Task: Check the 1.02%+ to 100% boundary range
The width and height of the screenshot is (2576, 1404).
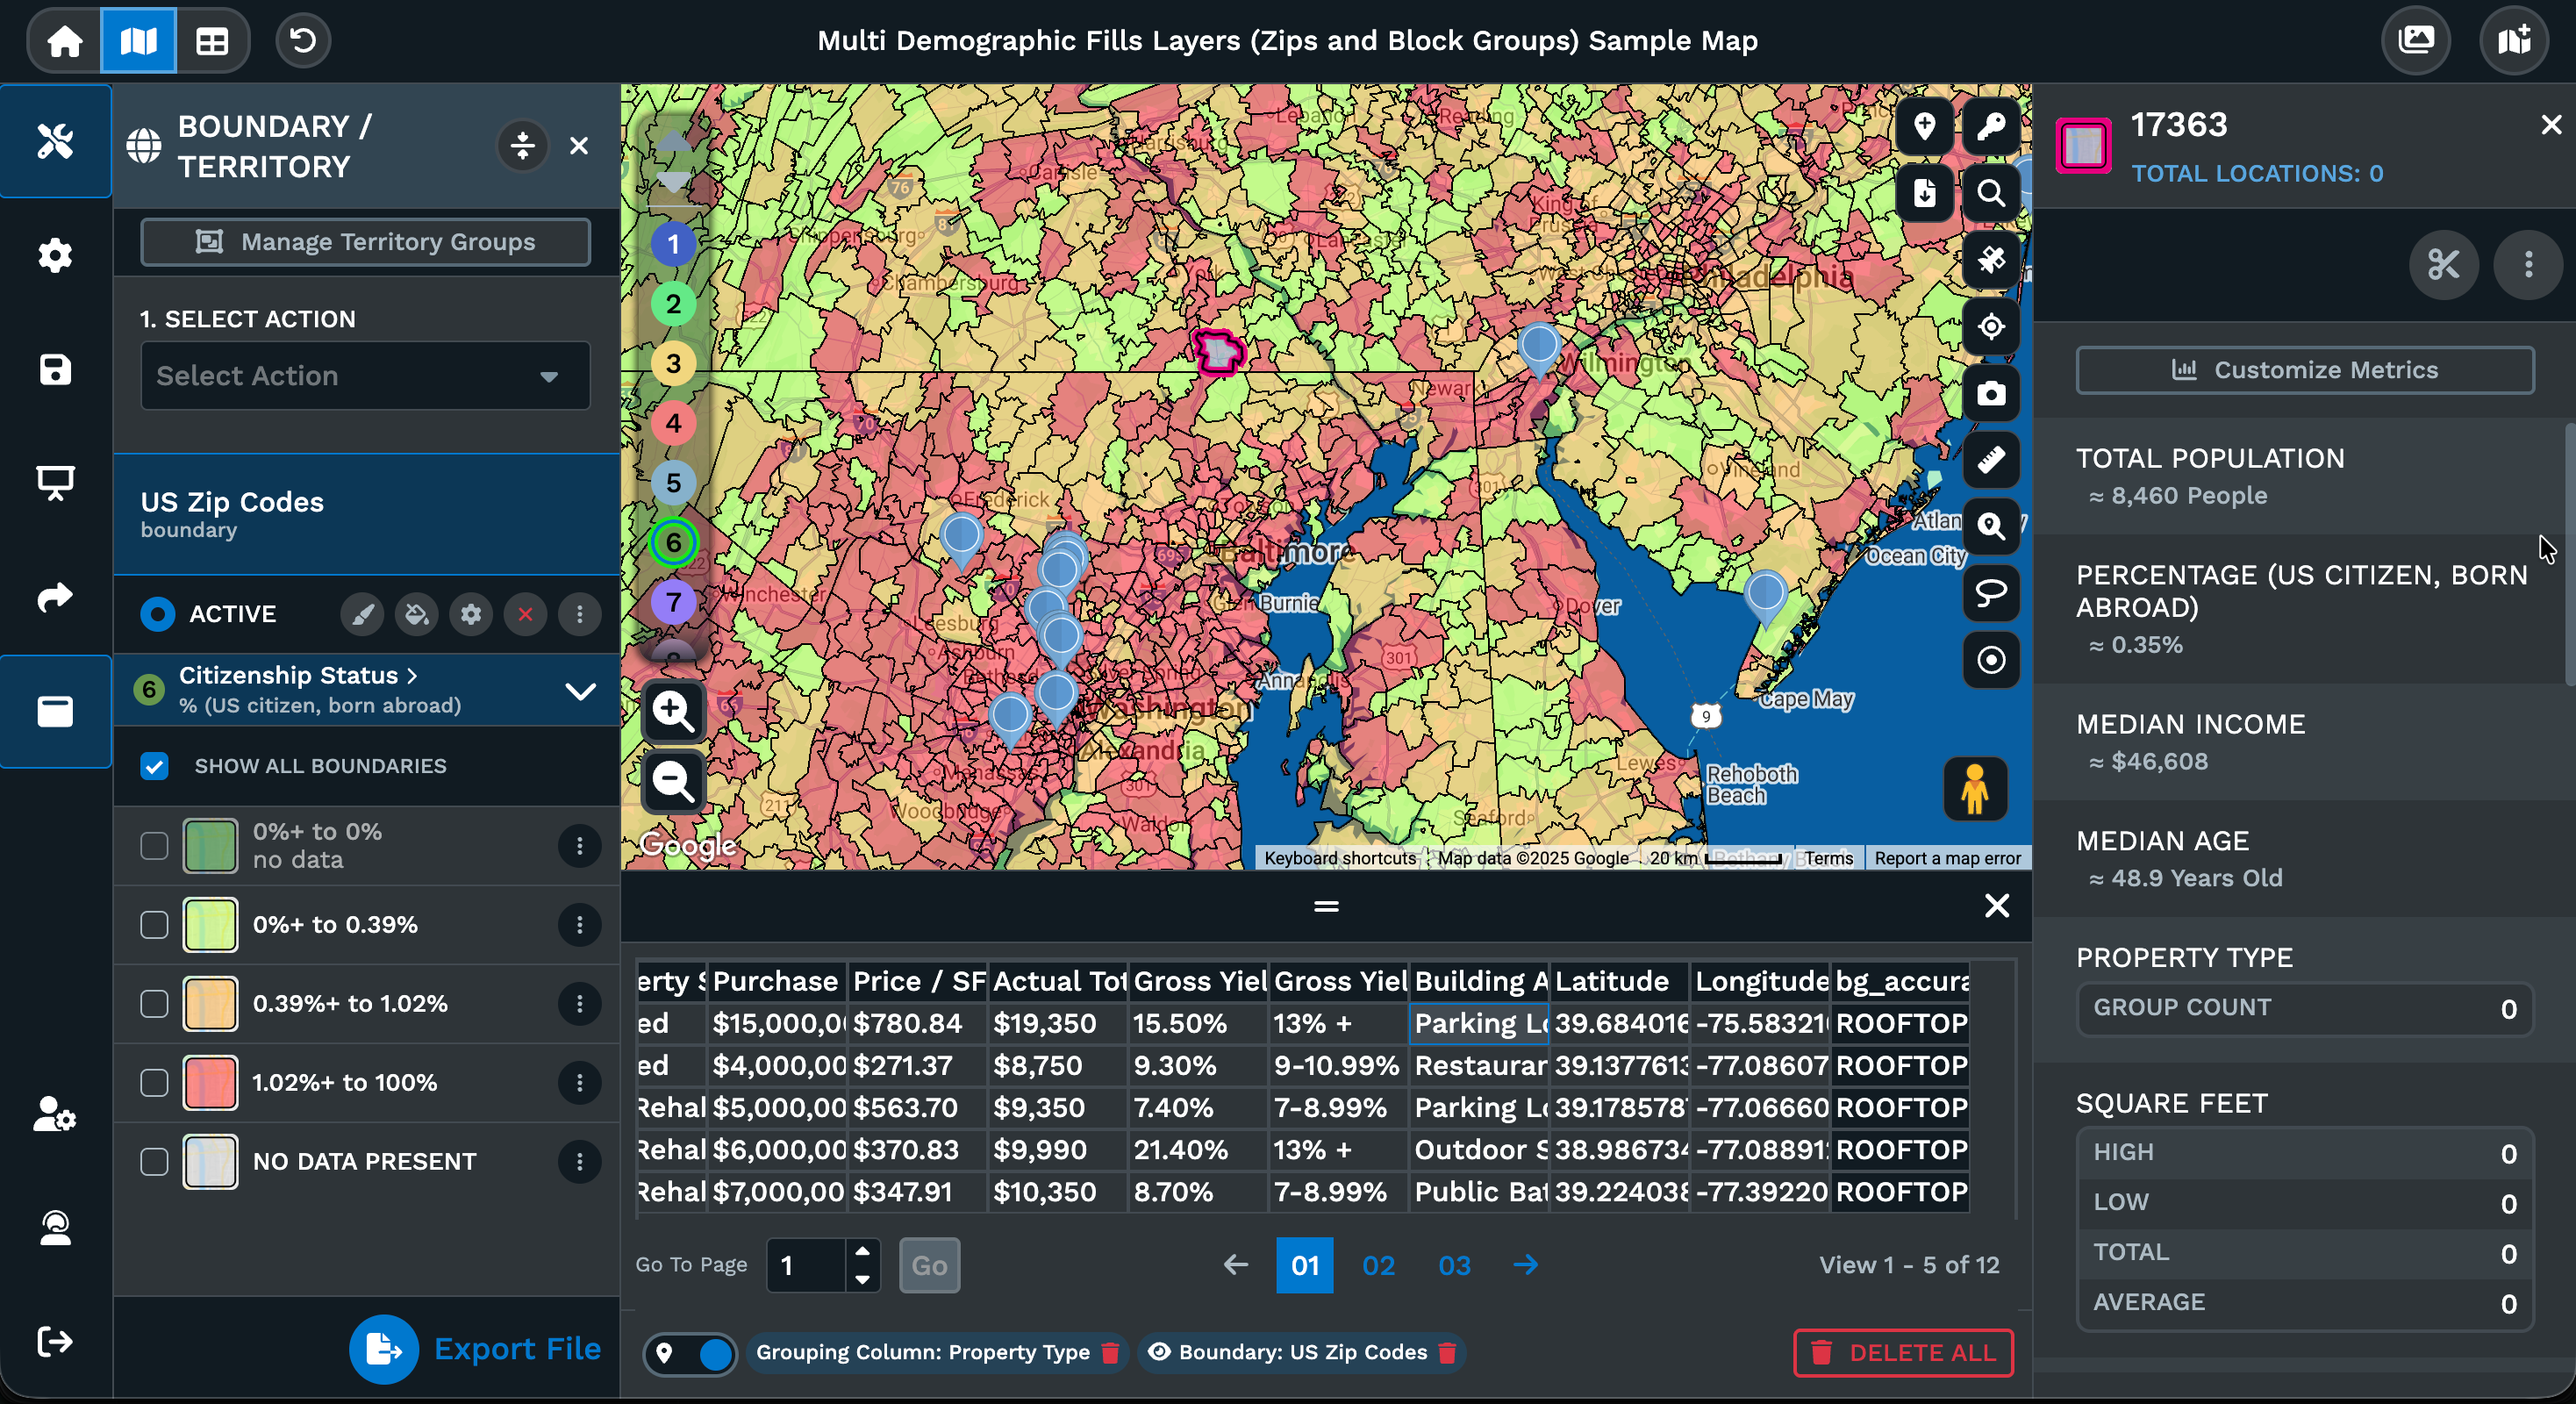Action: [155, 1083]
